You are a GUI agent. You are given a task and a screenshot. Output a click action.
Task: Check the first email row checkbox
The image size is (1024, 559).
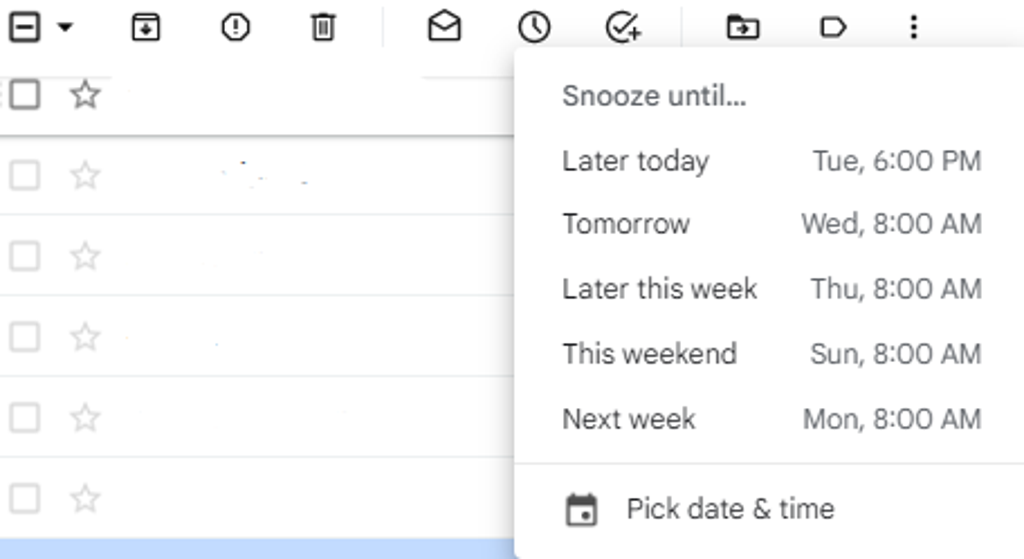point(25,95)
